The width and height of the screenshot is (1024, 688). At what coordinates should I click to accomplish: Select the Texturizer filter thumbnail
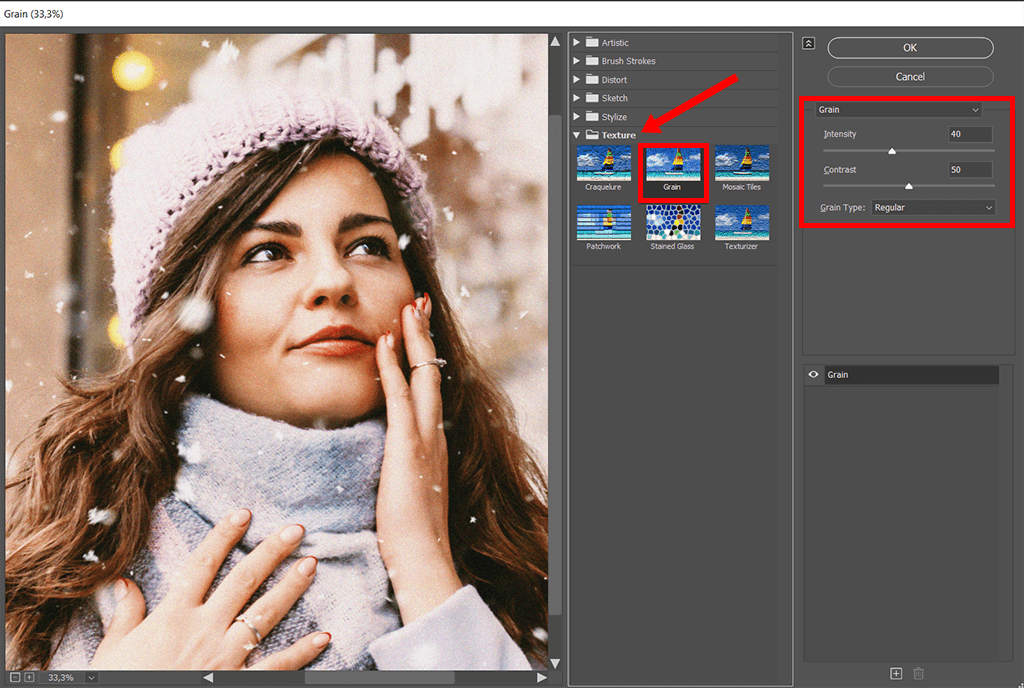[x=742, y=223]
